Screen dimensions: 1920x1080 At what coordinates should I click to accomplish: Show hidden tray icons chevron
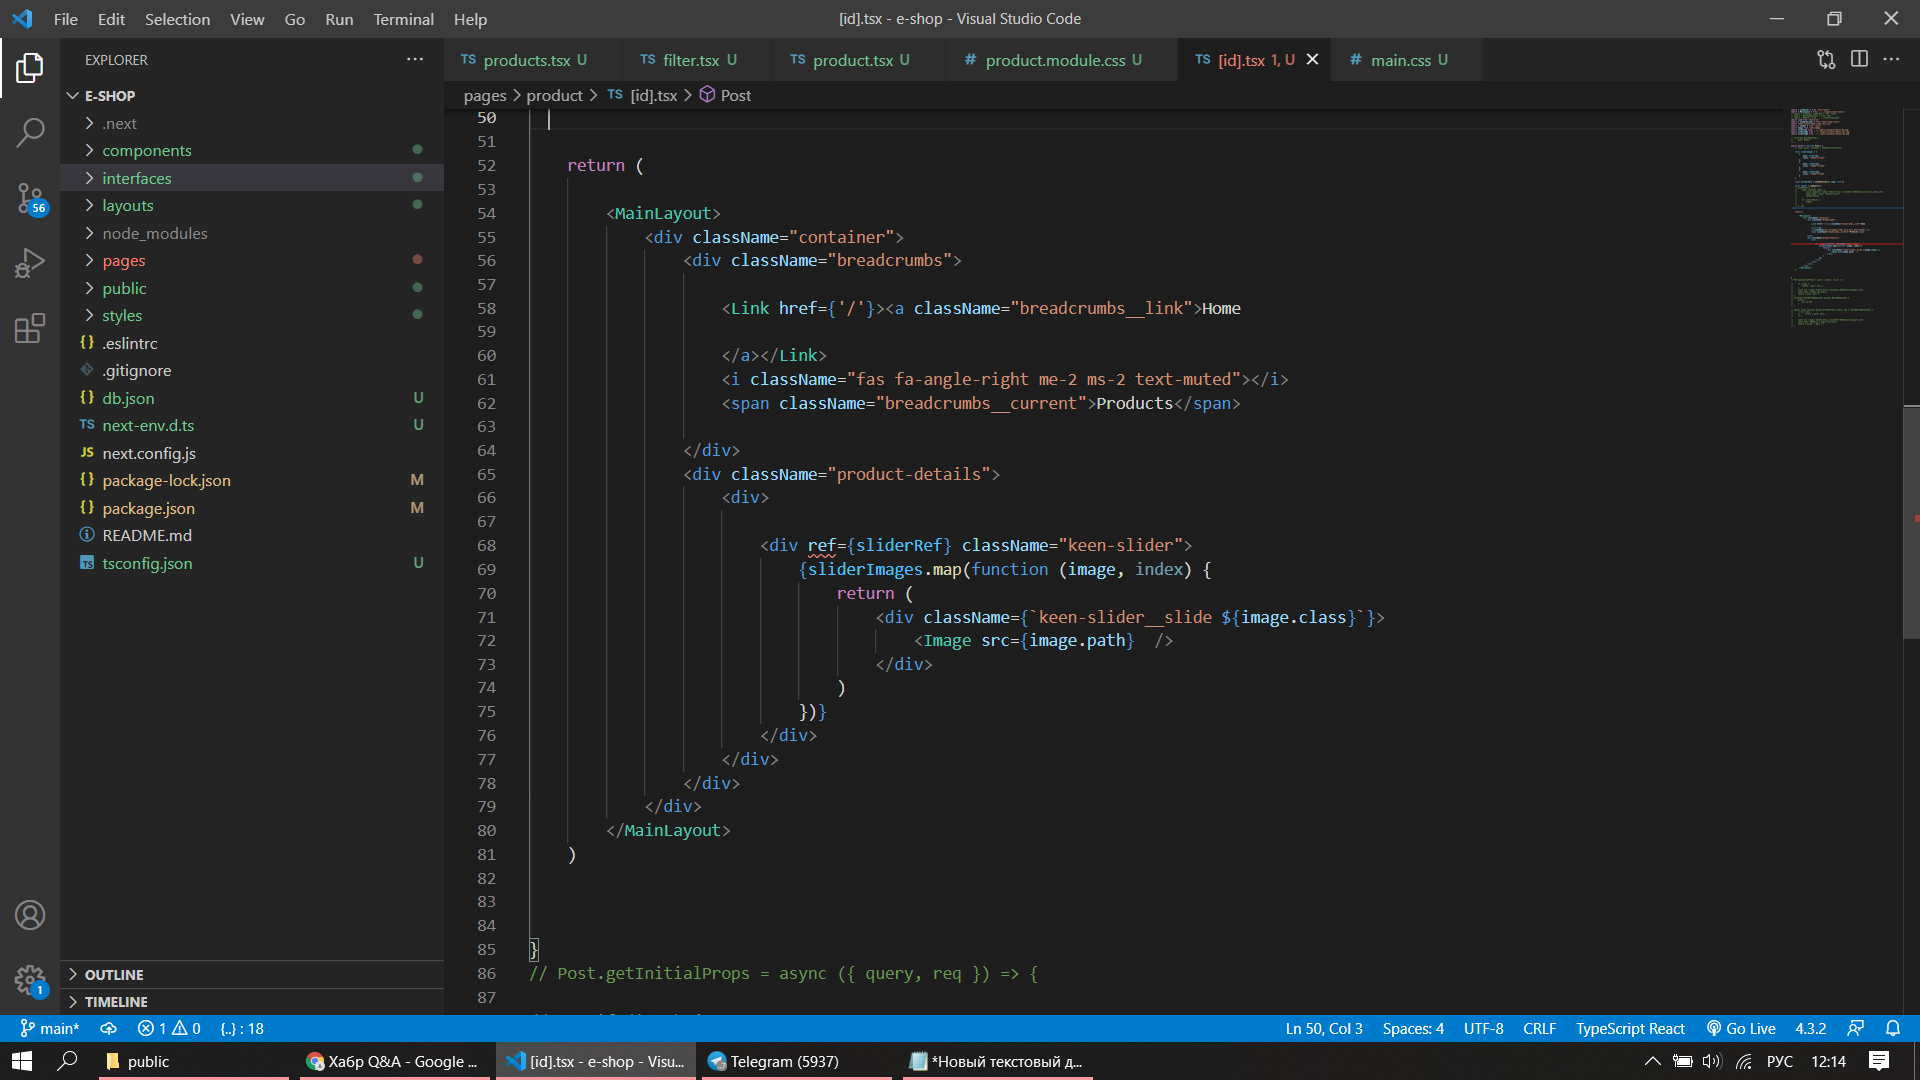tap(1652, 1061)
